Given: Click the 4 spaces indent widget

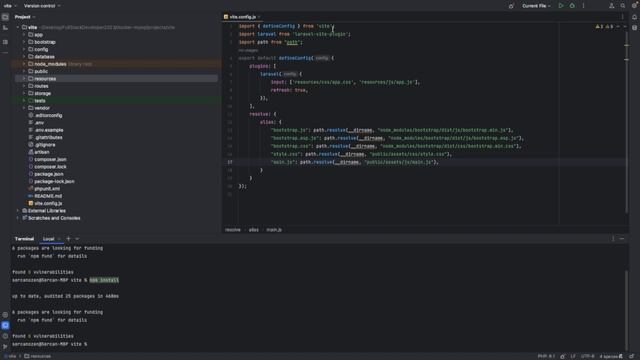Looking at the screenshot, I should pyautogui.click(x=609, y=356).
